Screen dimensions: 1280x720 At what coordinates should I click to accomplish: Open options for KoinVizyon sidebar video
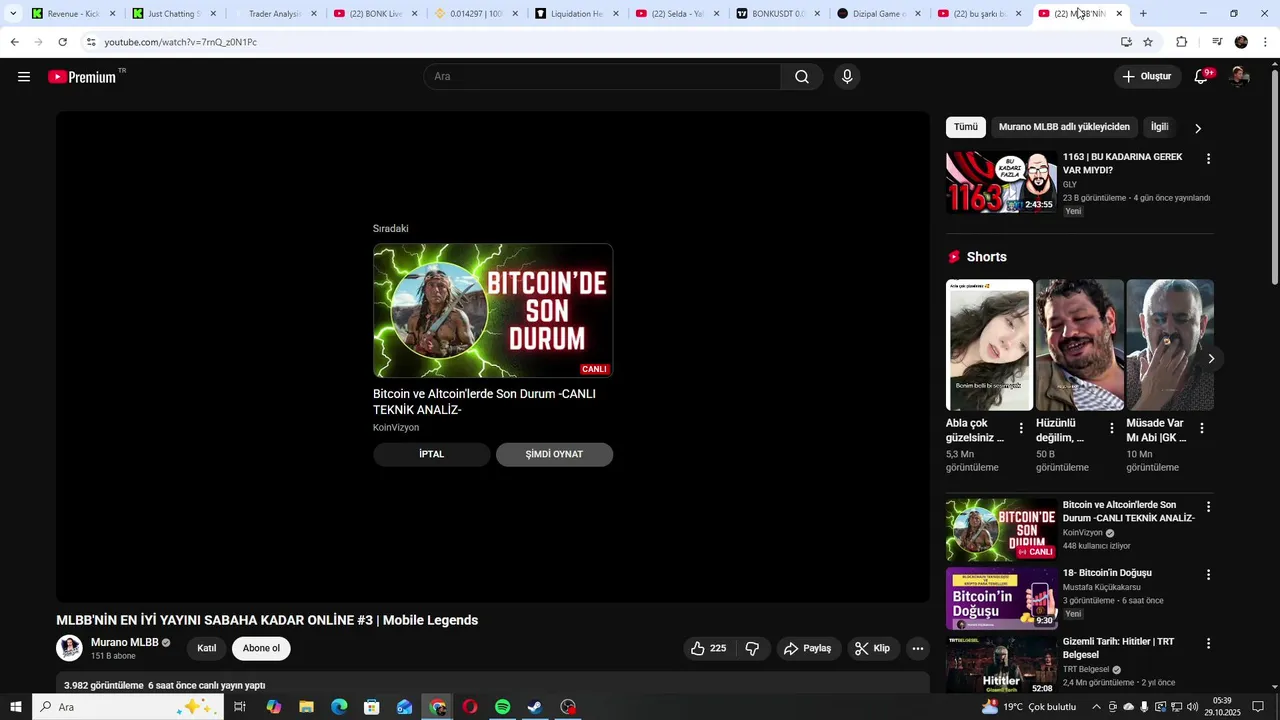(x=1208, y=507)
